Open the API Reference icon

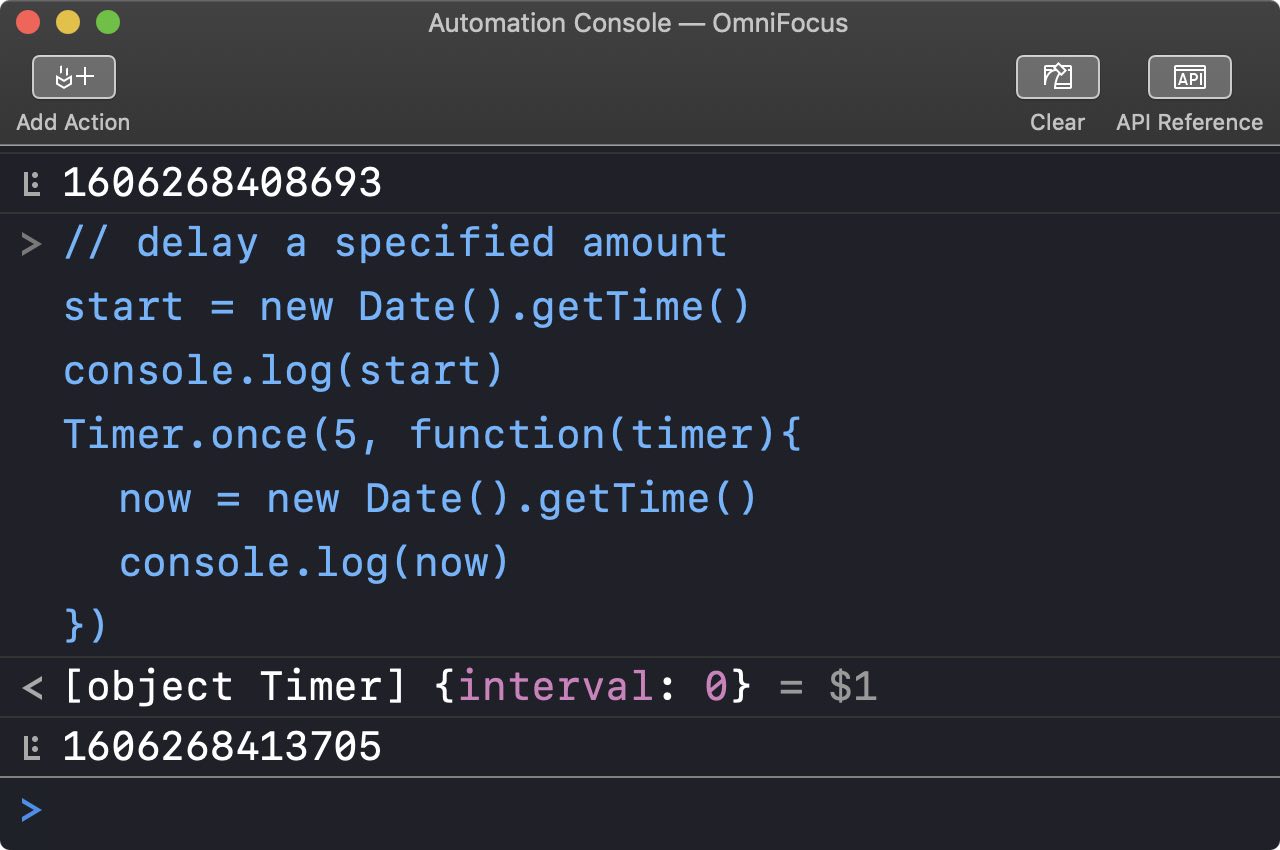pyautogui.click(x=1189, y=77)
